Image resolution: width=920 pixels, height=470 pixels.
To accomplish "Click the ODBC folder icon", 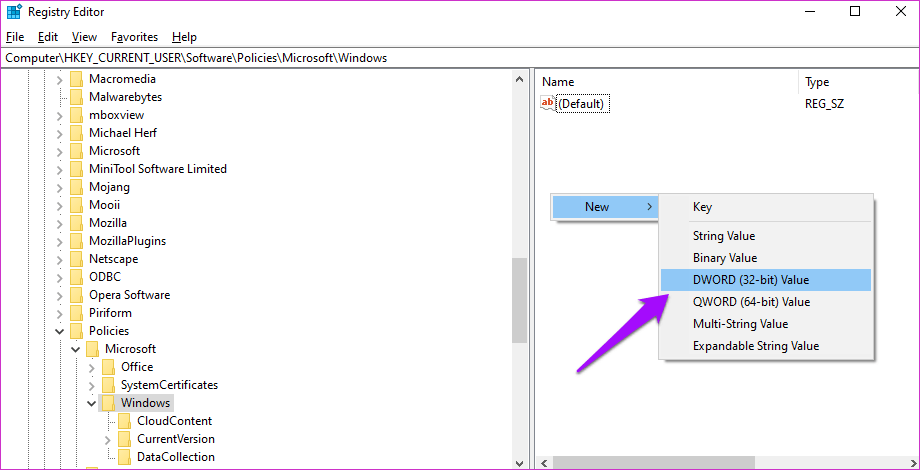I will (x=76, y=277).
